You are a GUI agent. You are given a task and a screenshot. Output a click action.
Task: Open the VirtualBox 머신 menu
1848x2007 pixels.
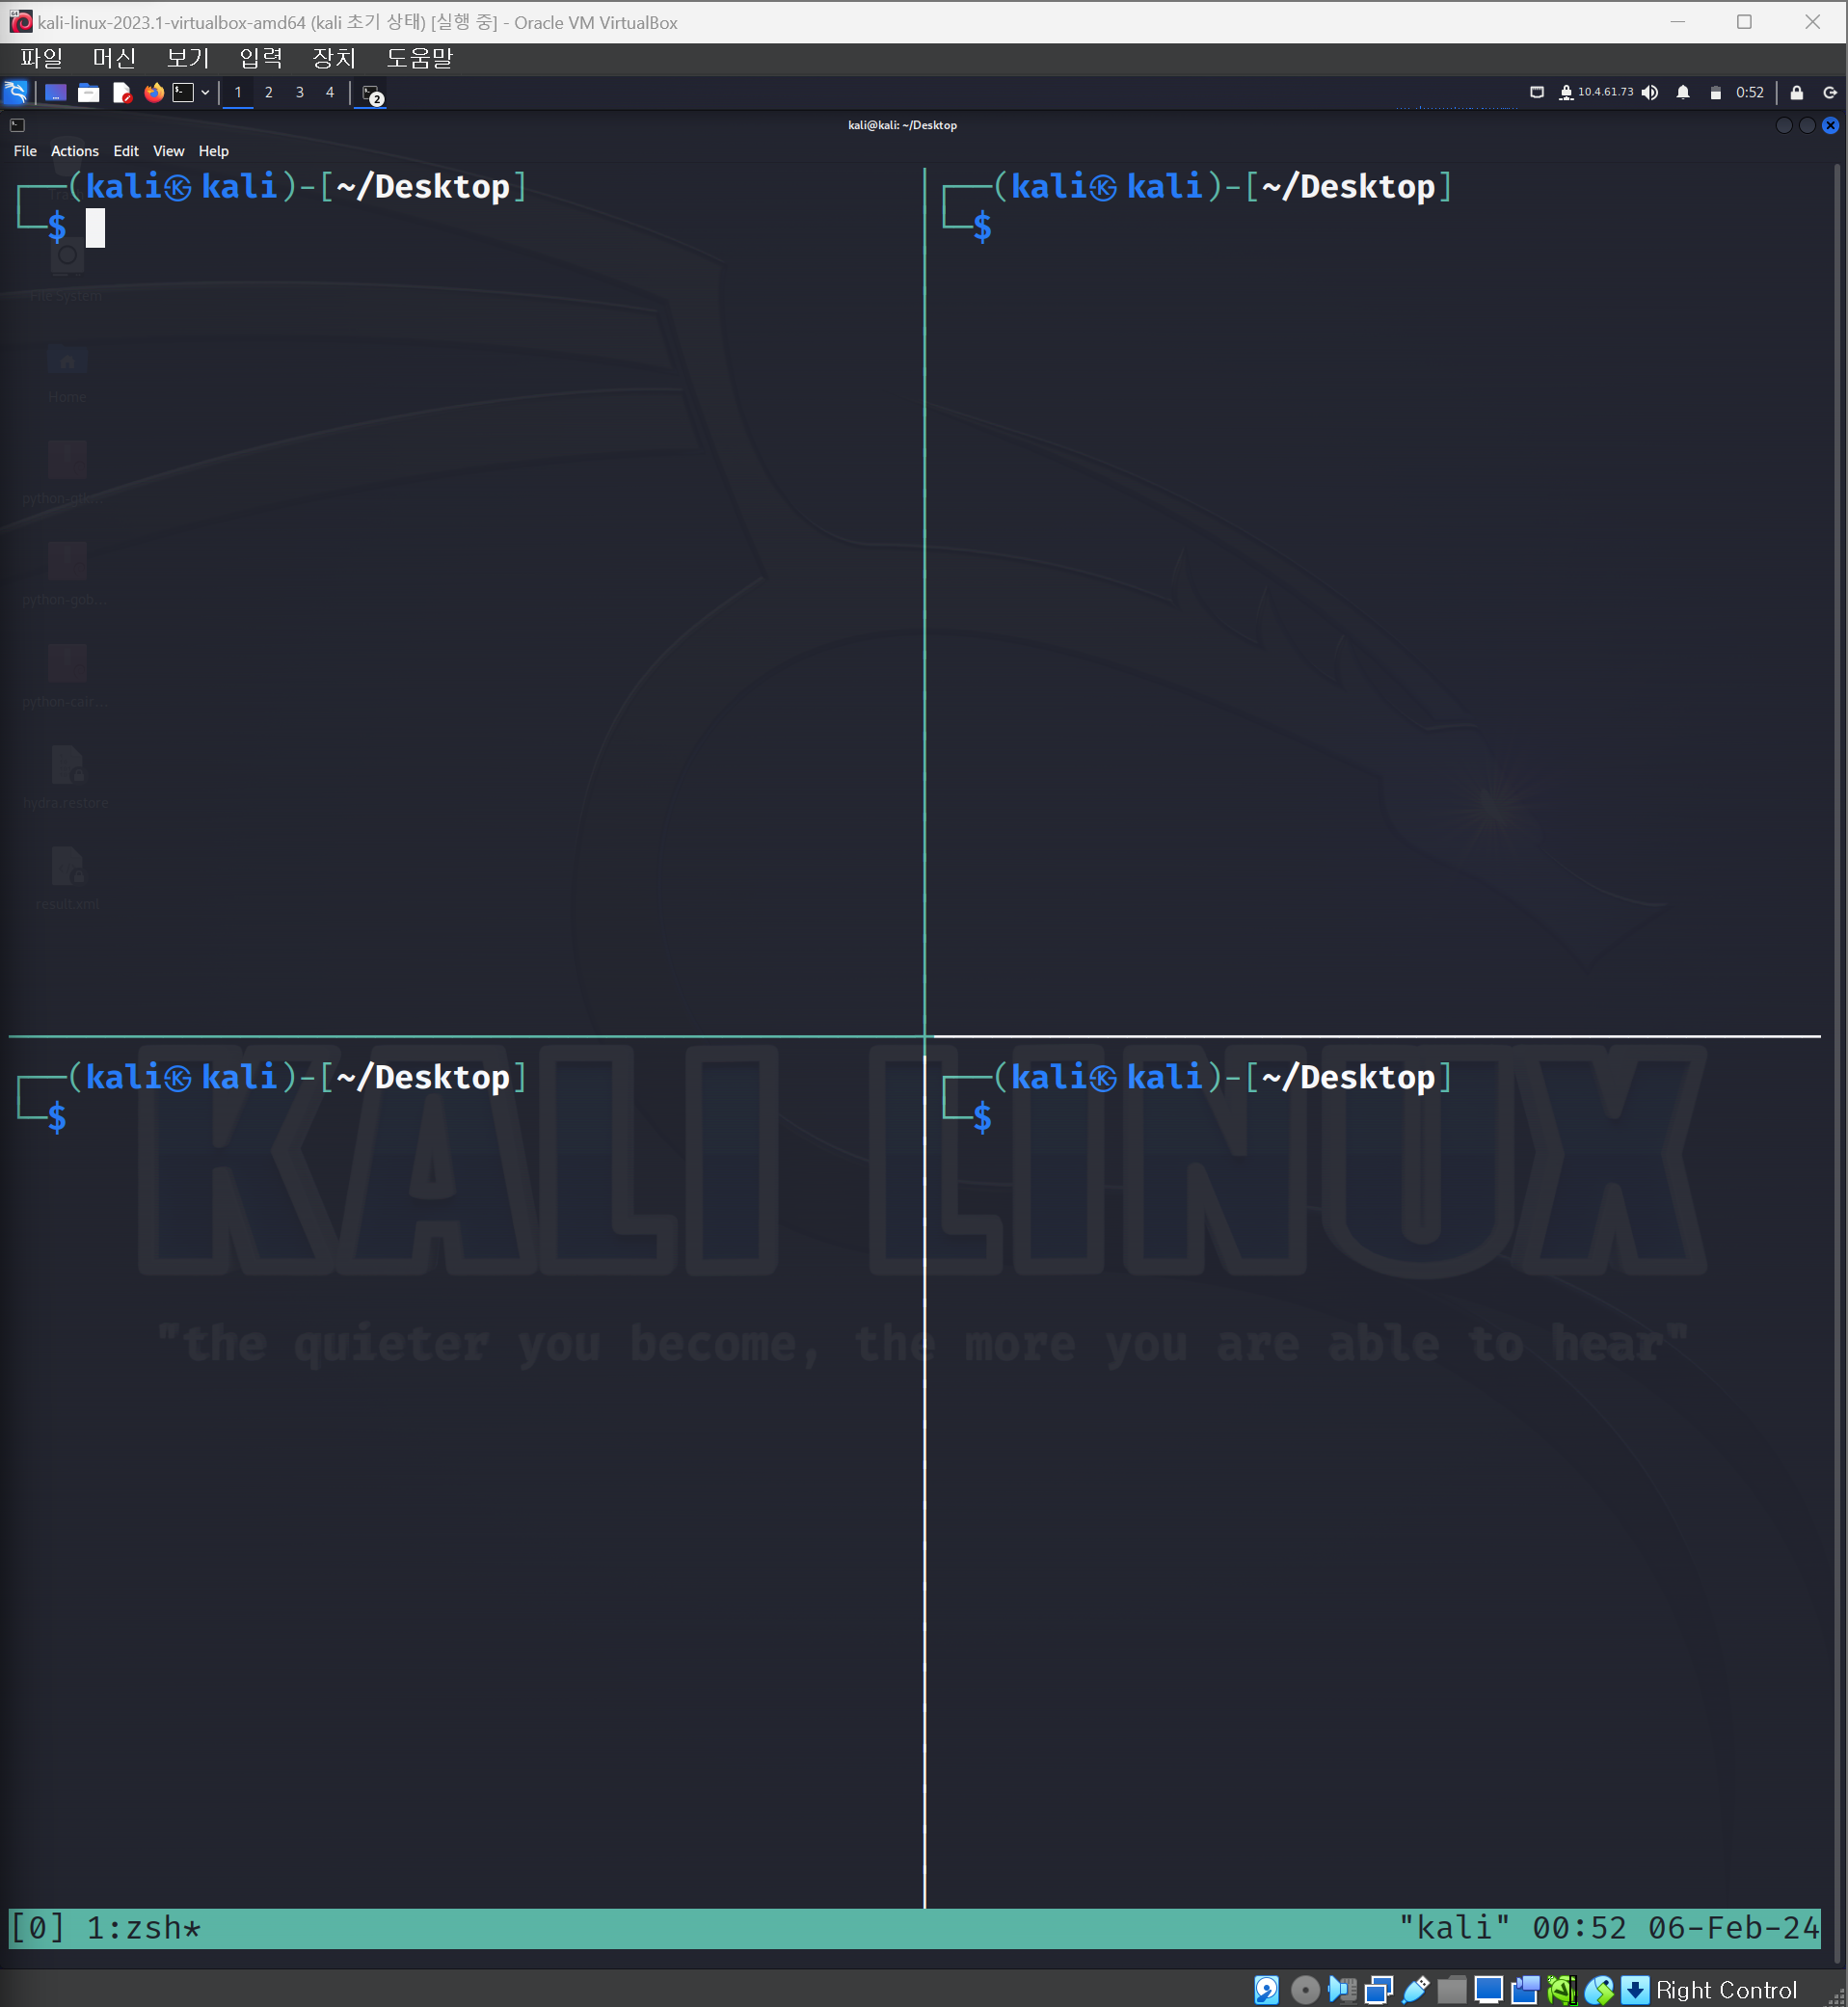(x=114, y=58)
